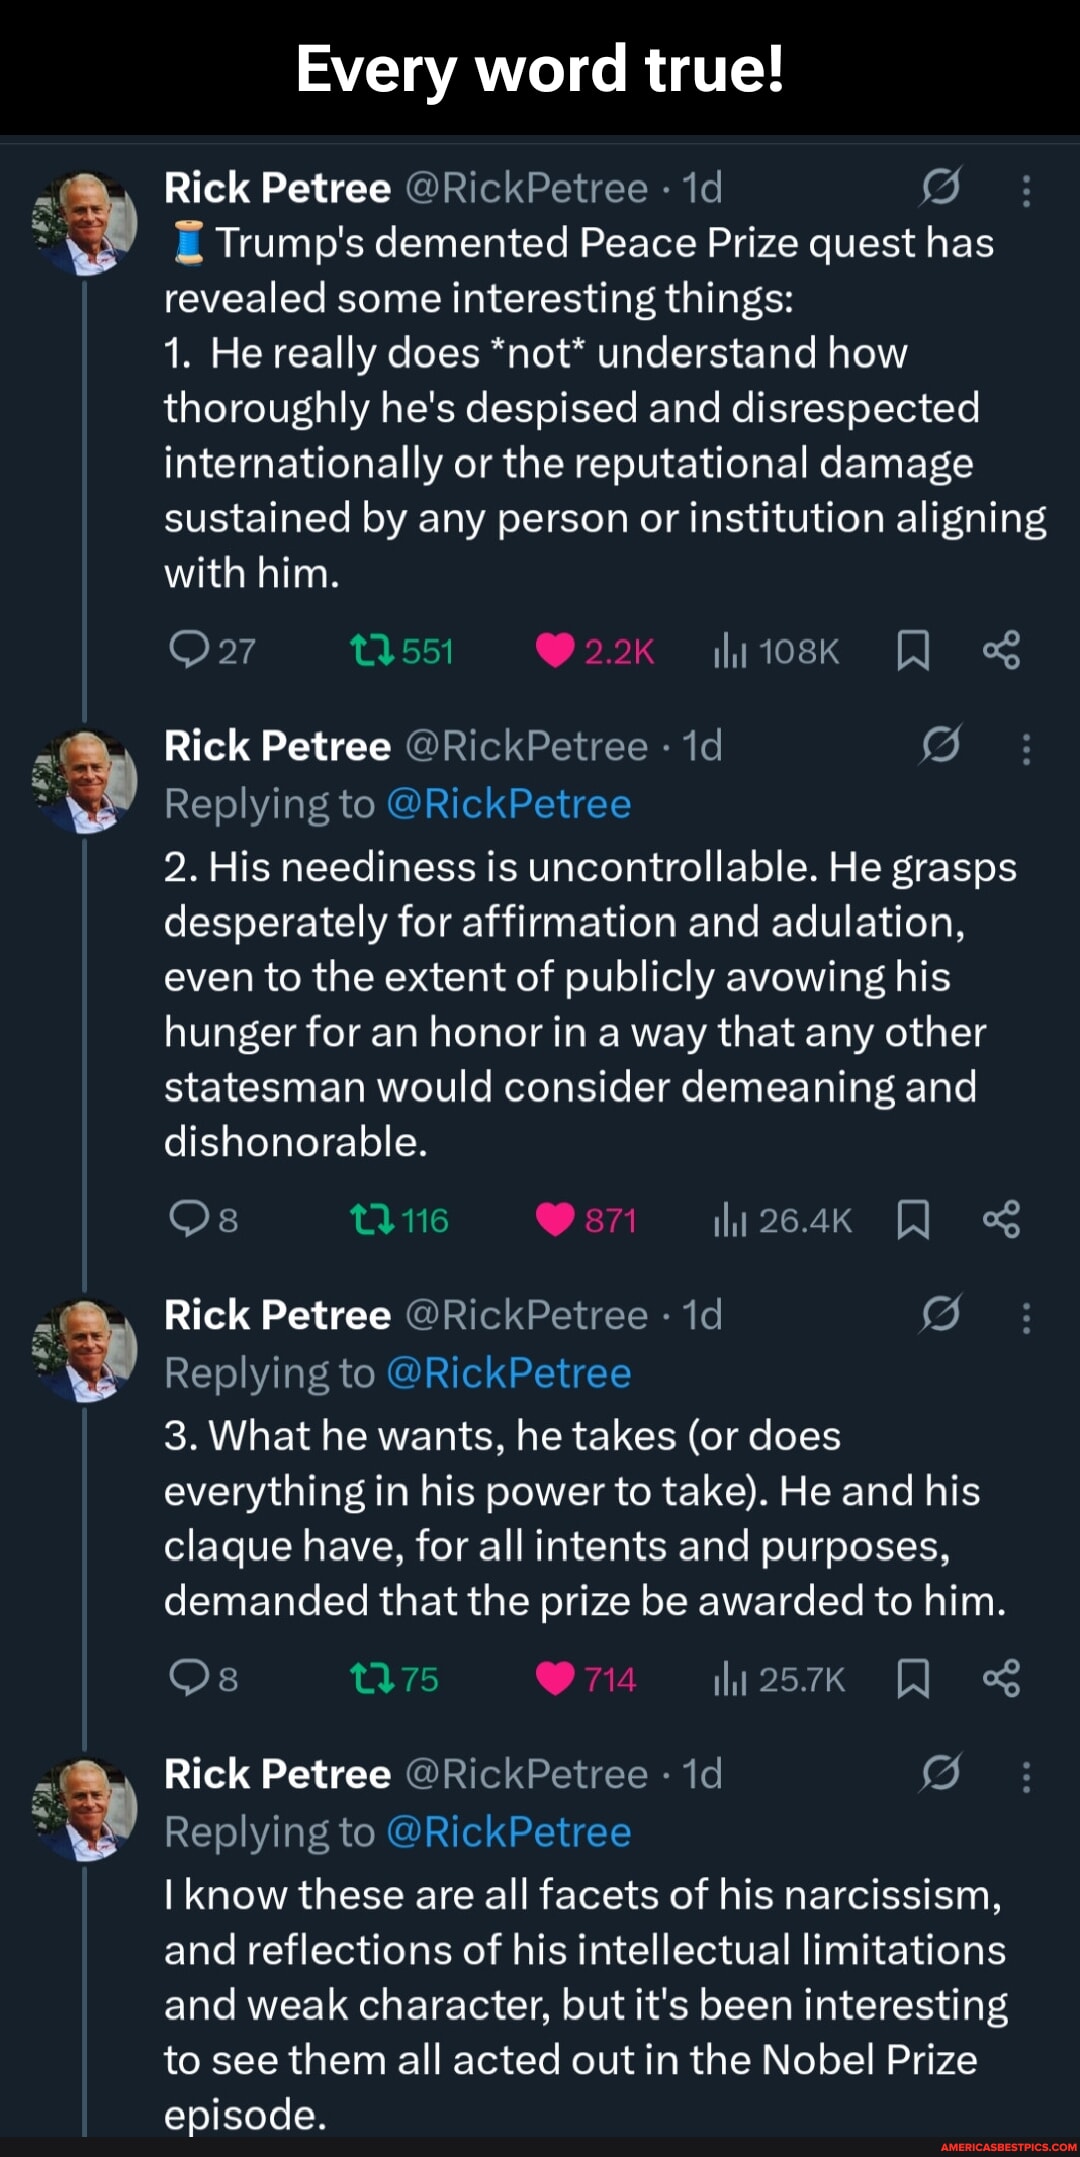Share the first tweet using its share icon

pos(1003,650)
